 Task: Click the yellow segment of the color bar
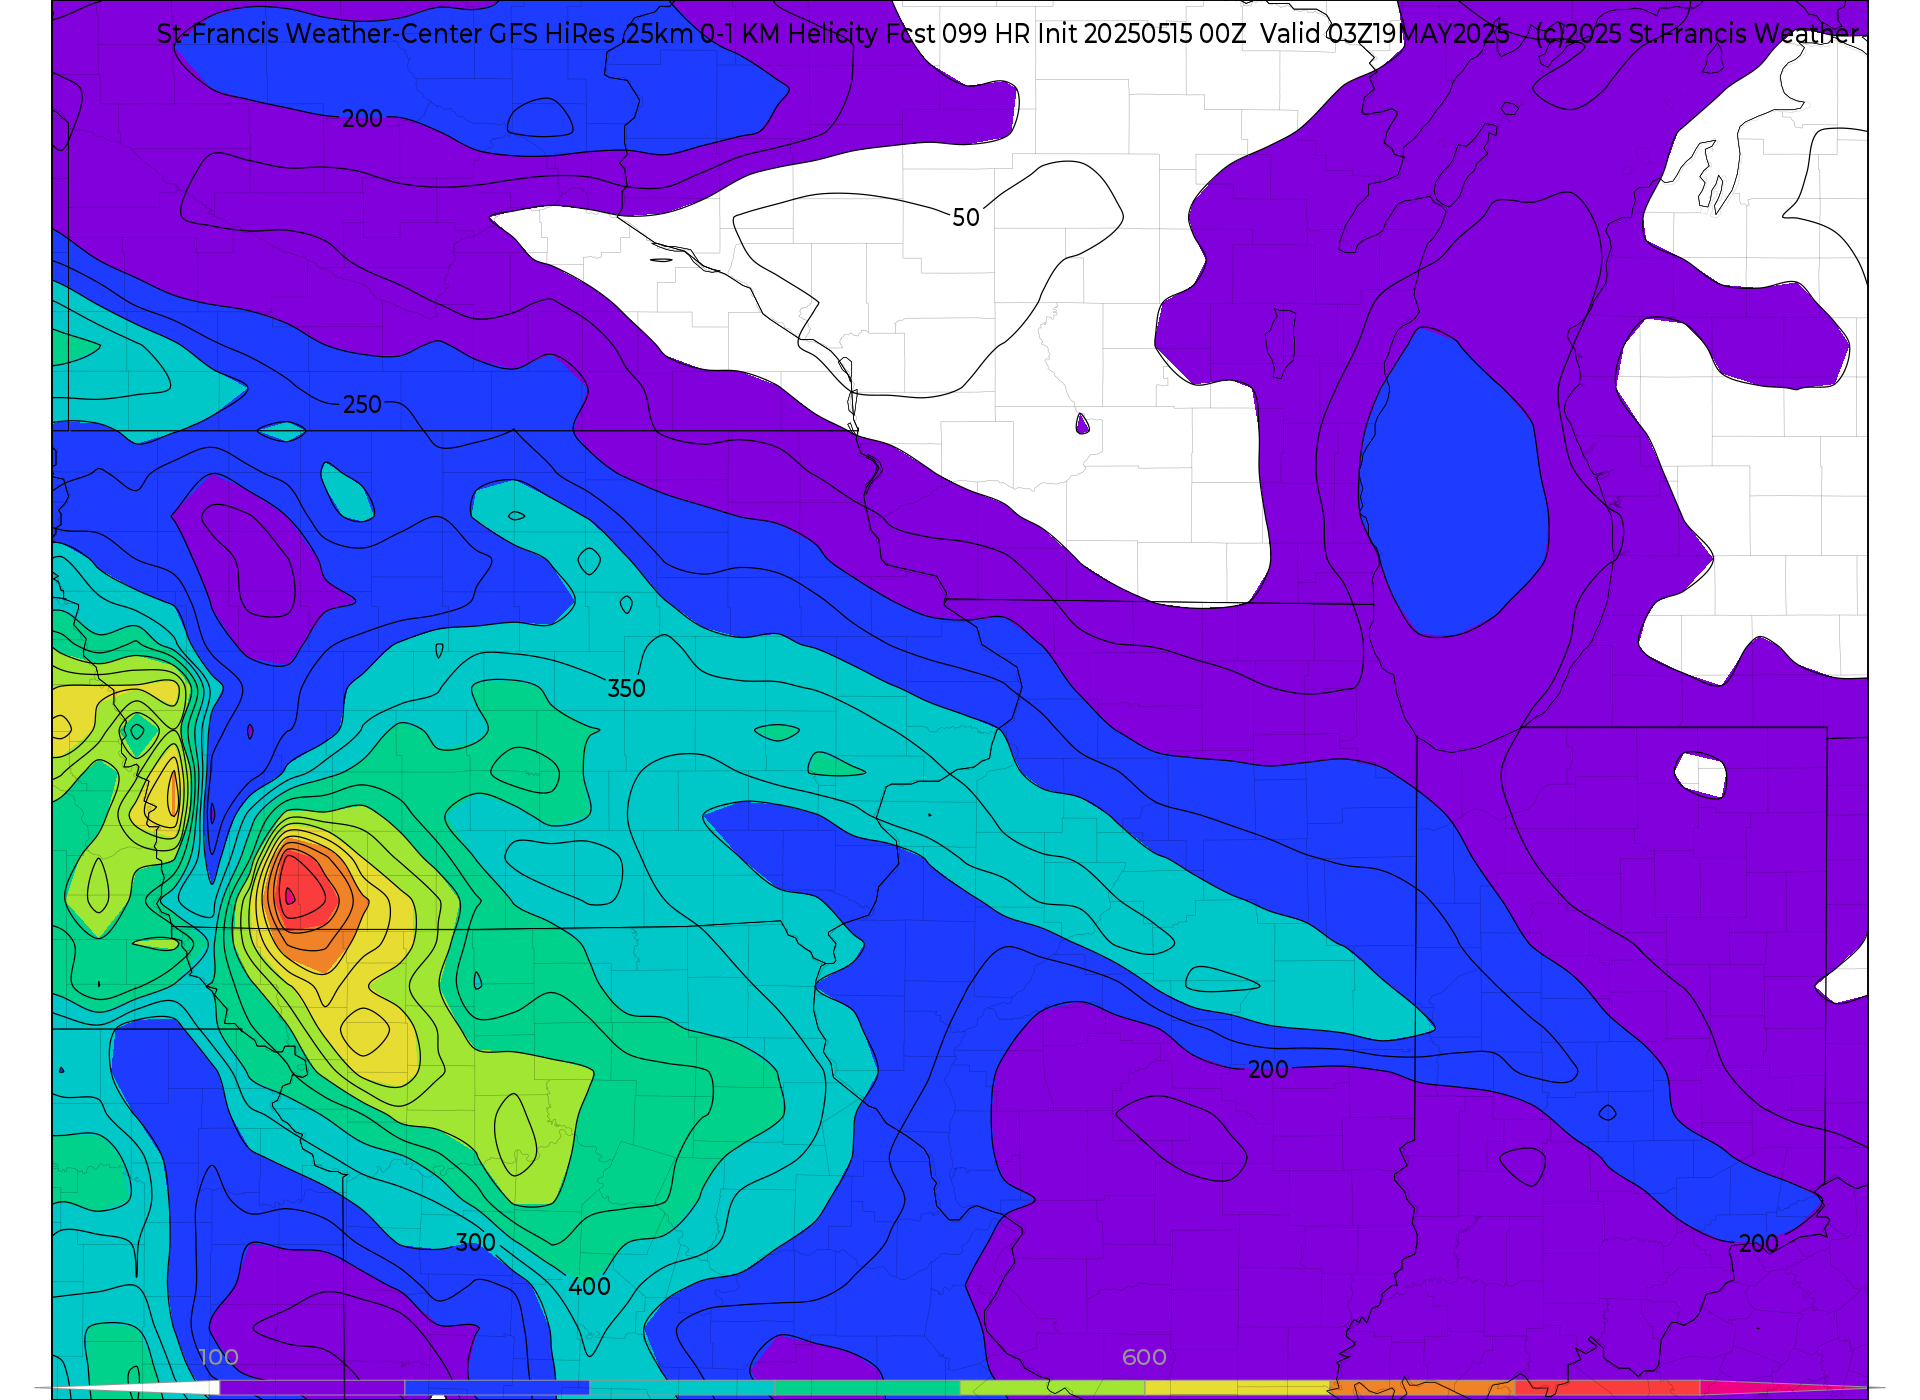[1237, 1388]
